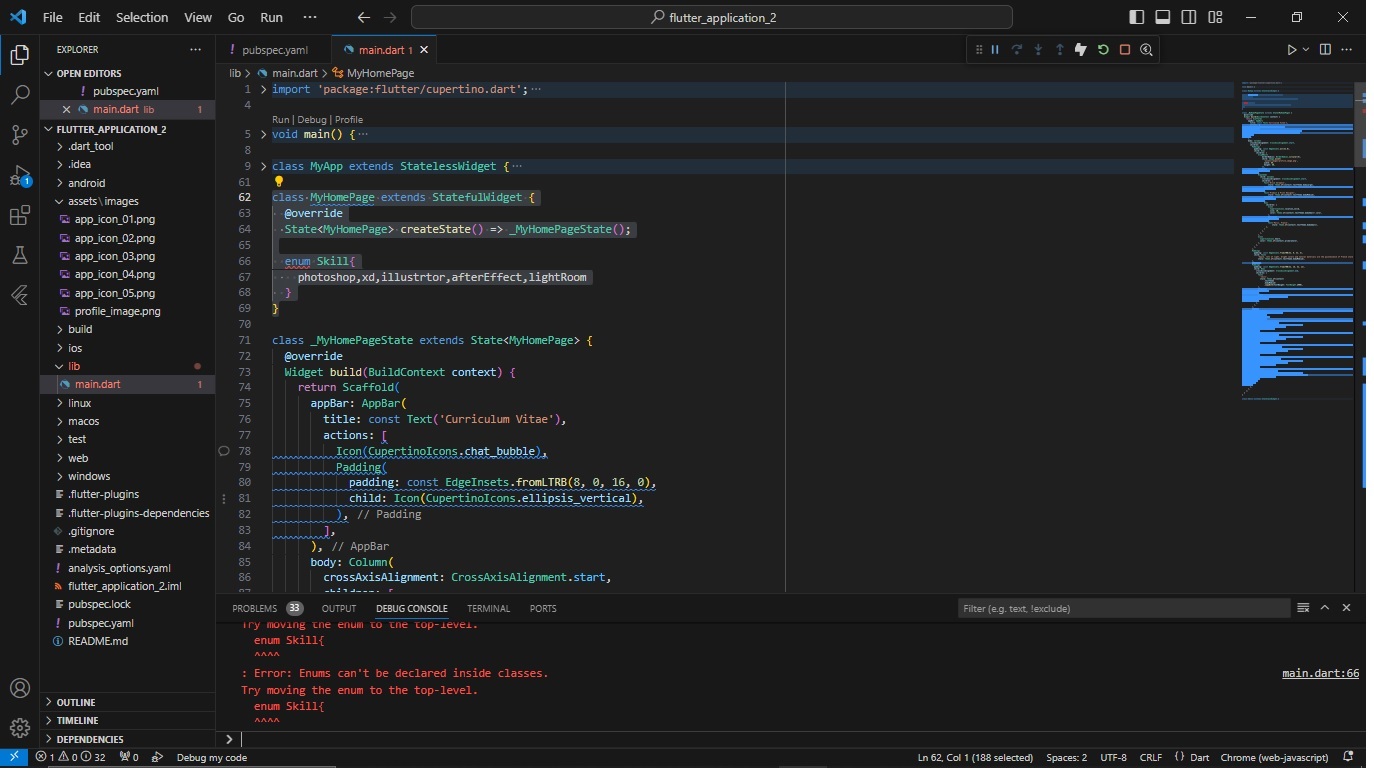Toggle the secondary side bar visibility

(x=1189, y=17)
